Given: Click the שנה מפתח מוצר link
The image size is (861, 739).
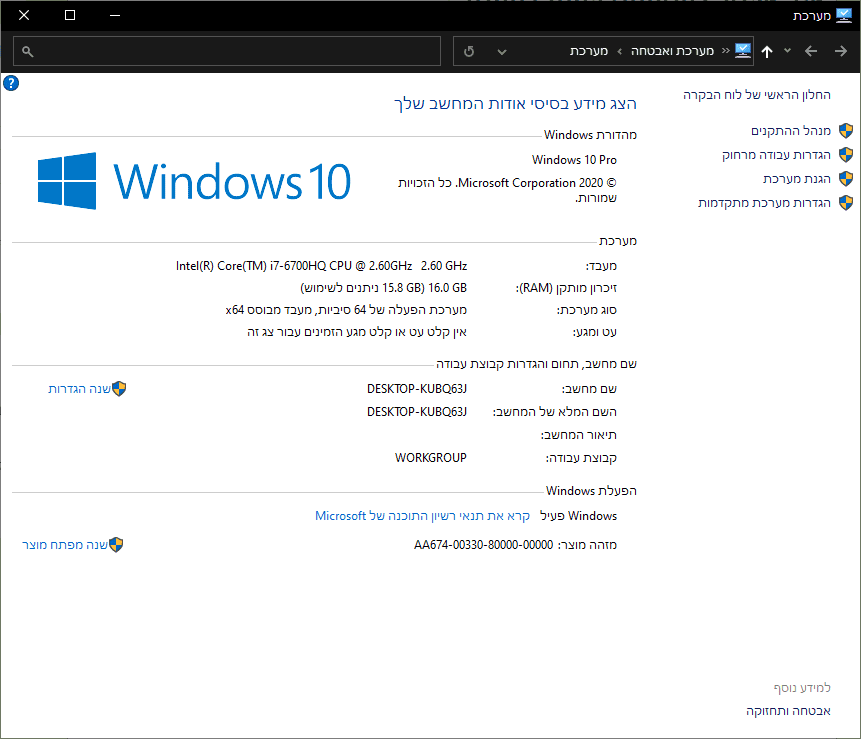Looking at the screenshot, I should [x=65, y=545].
